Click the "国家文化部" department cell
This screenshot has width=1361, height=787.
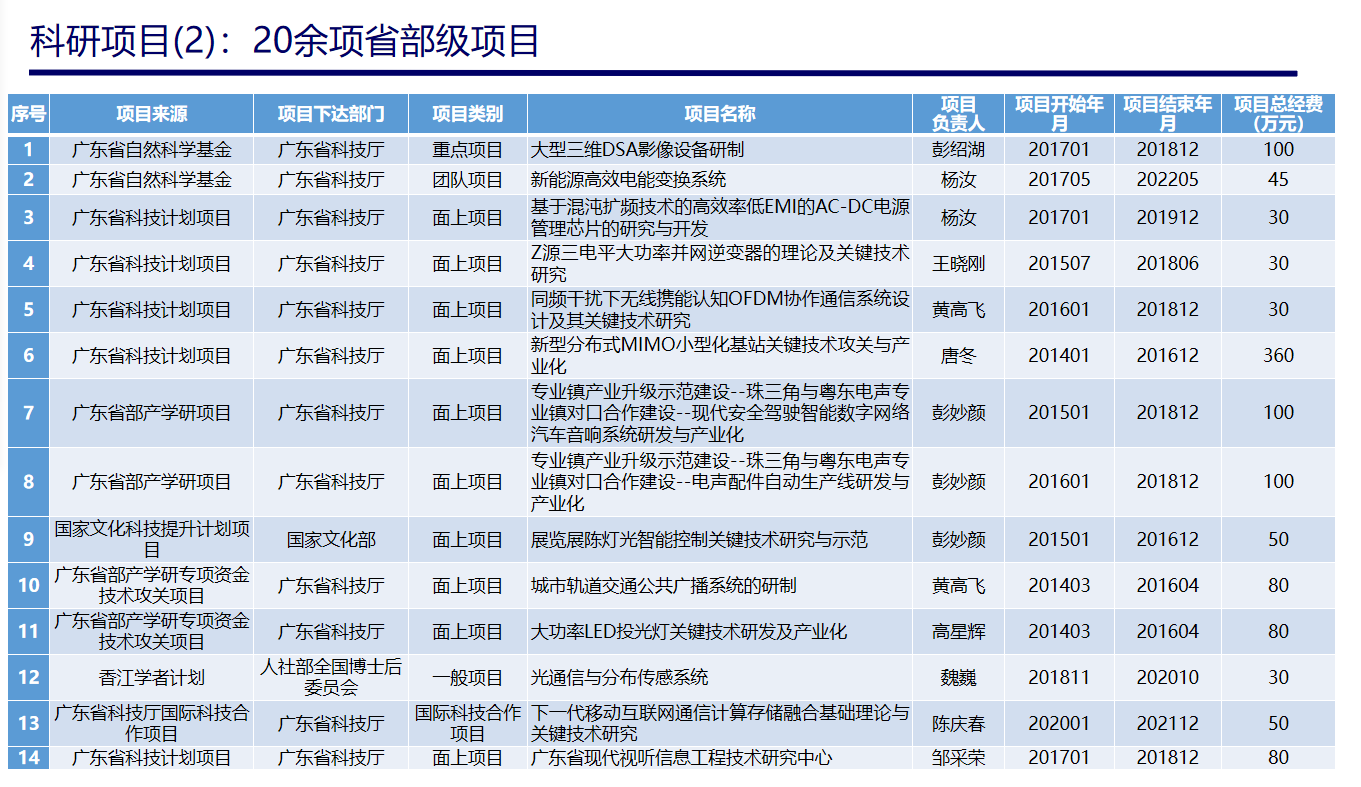330,540
